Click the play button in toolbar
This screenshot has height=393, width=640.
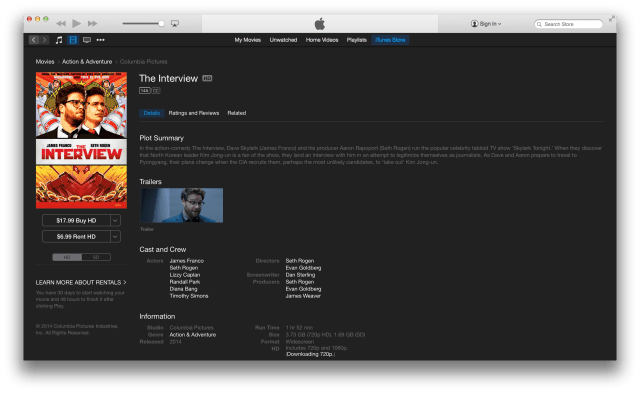[76, 23]
